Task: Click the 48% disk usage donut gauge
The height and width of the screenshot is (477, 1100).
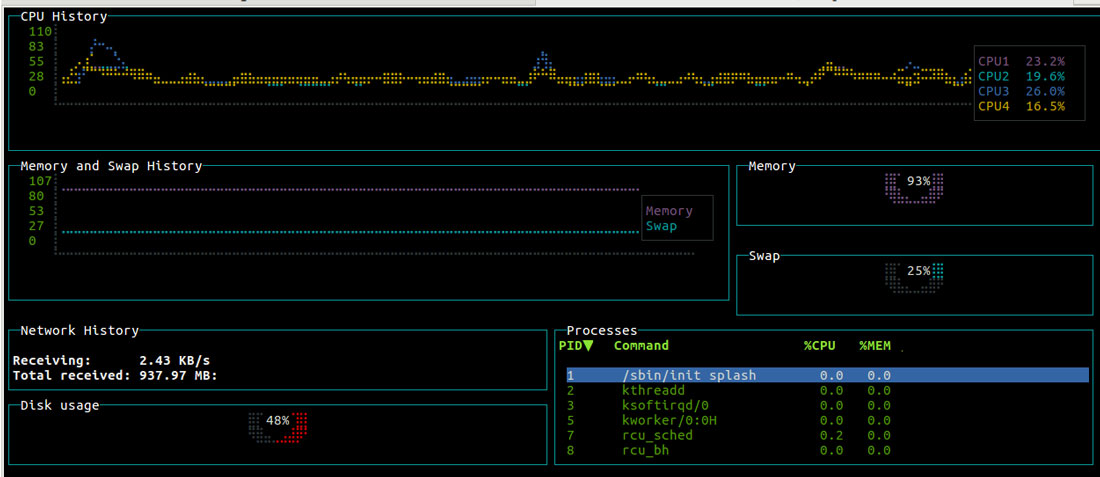Action: (279, 427)
